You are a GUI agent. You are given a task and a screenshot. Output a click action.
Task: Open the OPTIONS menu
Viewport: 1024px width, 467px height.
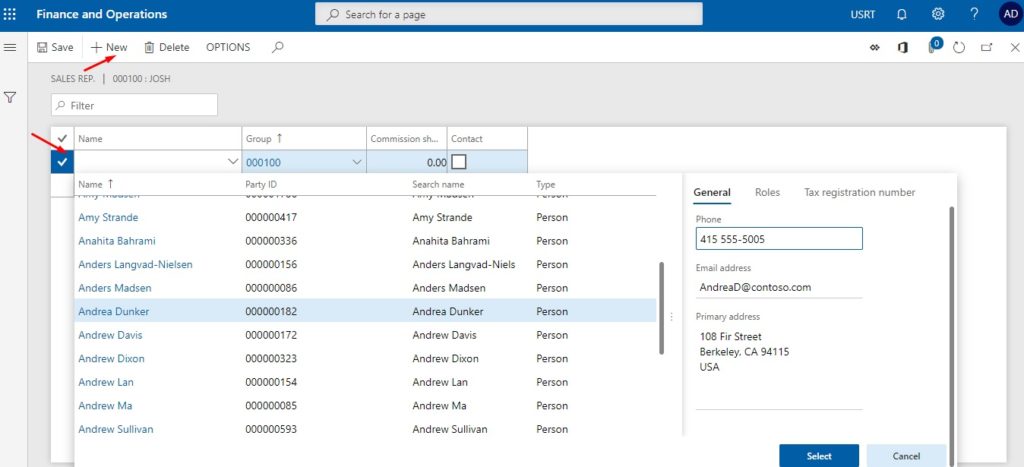pyautogui.click(x=228, y=47)
